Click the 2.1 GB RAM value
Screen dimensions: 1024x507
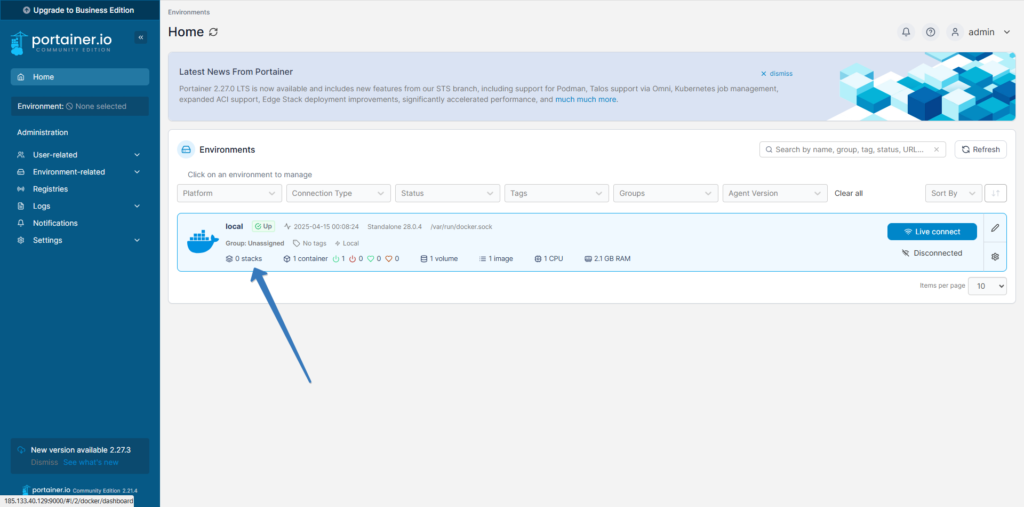click(607, 259)
